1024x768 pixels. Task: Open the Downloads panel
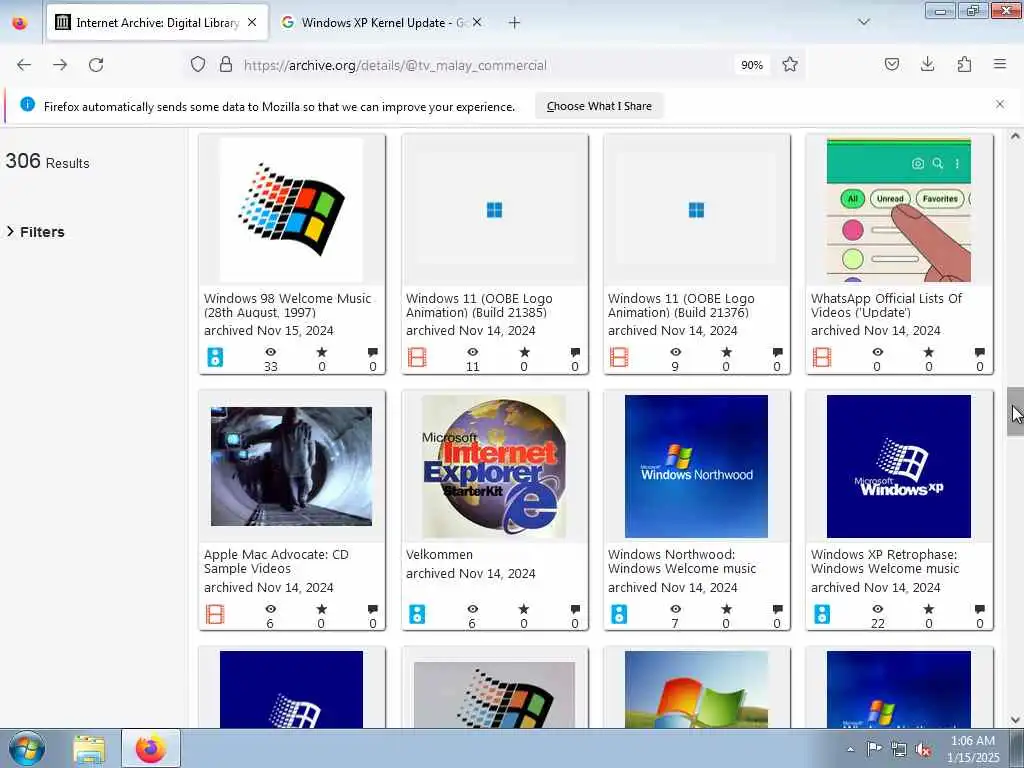927,64
